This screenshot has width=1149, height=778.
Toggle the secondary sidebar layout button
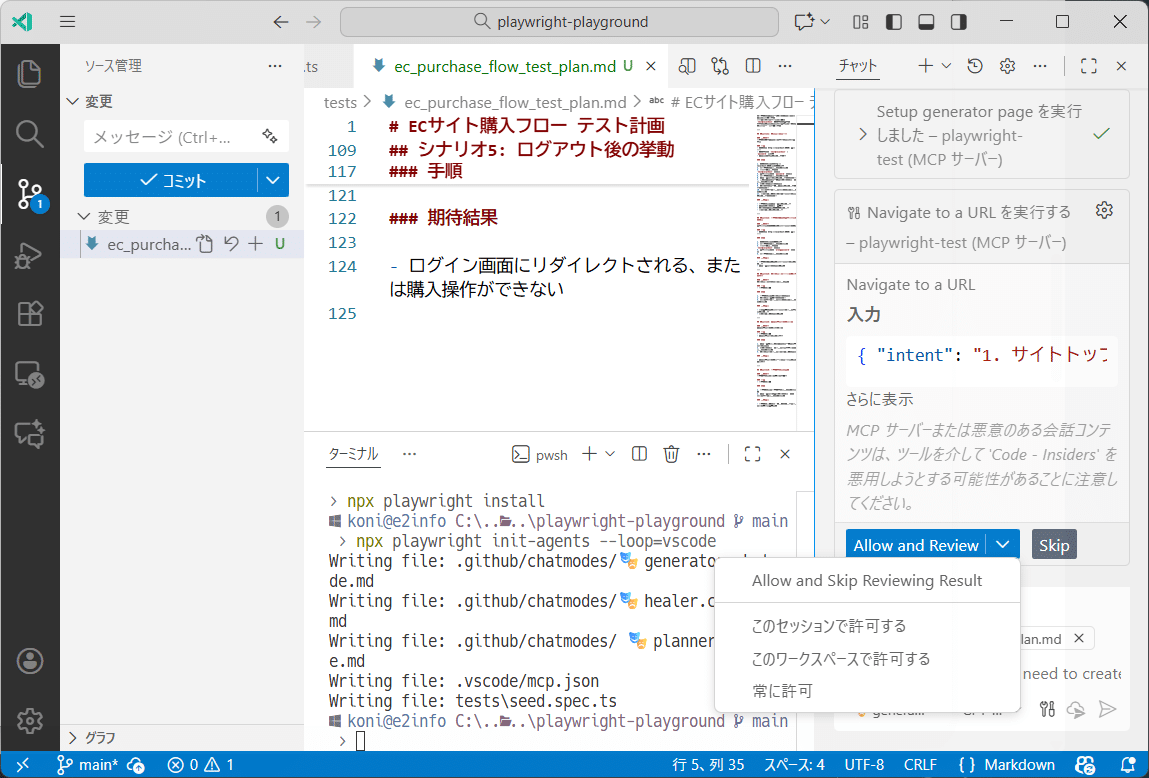click(x=958, y=22)
